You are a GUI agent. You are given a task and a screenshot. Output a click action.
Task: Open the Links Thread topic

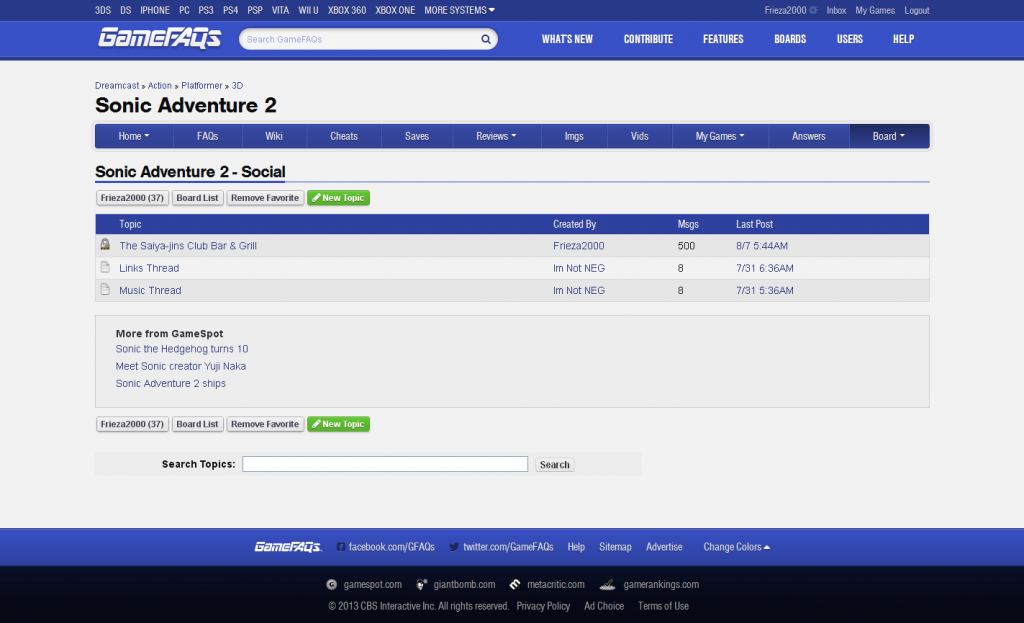(149, 268)
